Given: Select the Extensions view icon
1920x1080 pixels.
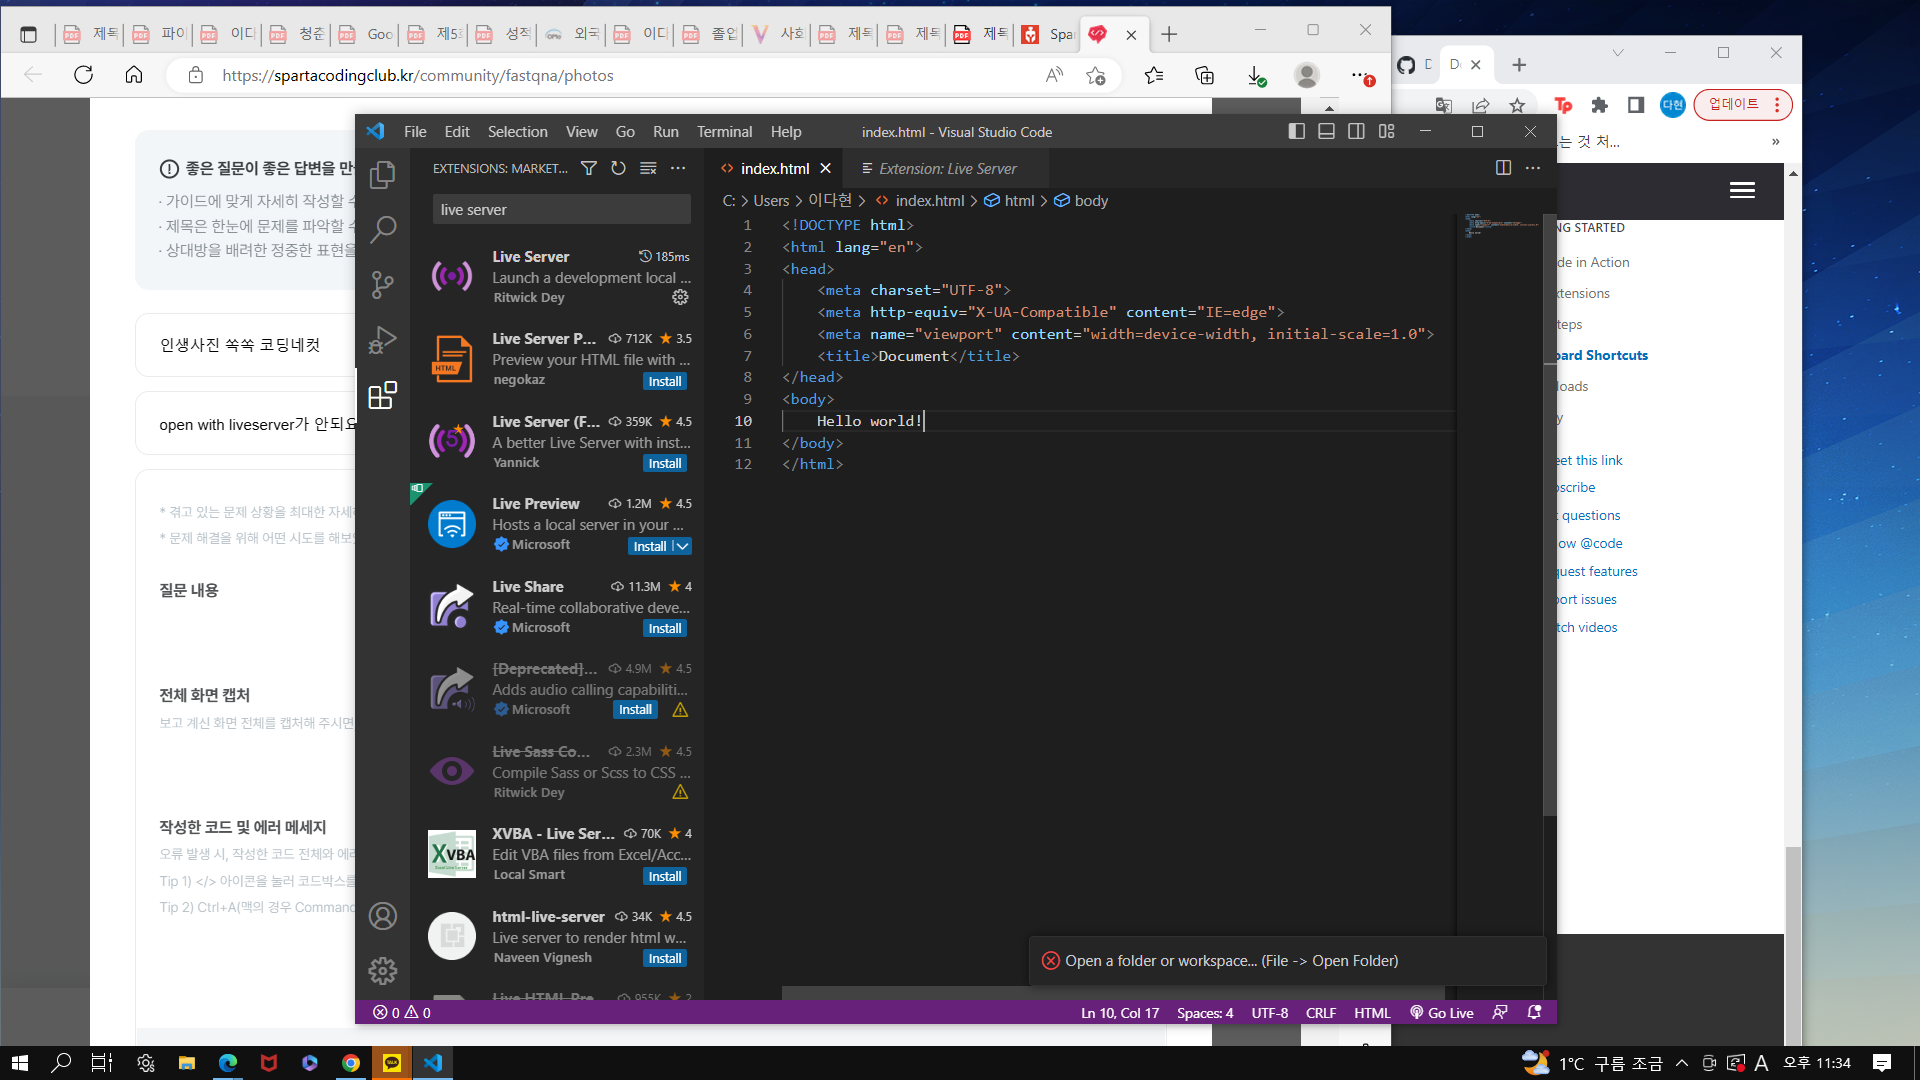Looking at the screenshot, I should pyautogui.click(x=382, y=395).
